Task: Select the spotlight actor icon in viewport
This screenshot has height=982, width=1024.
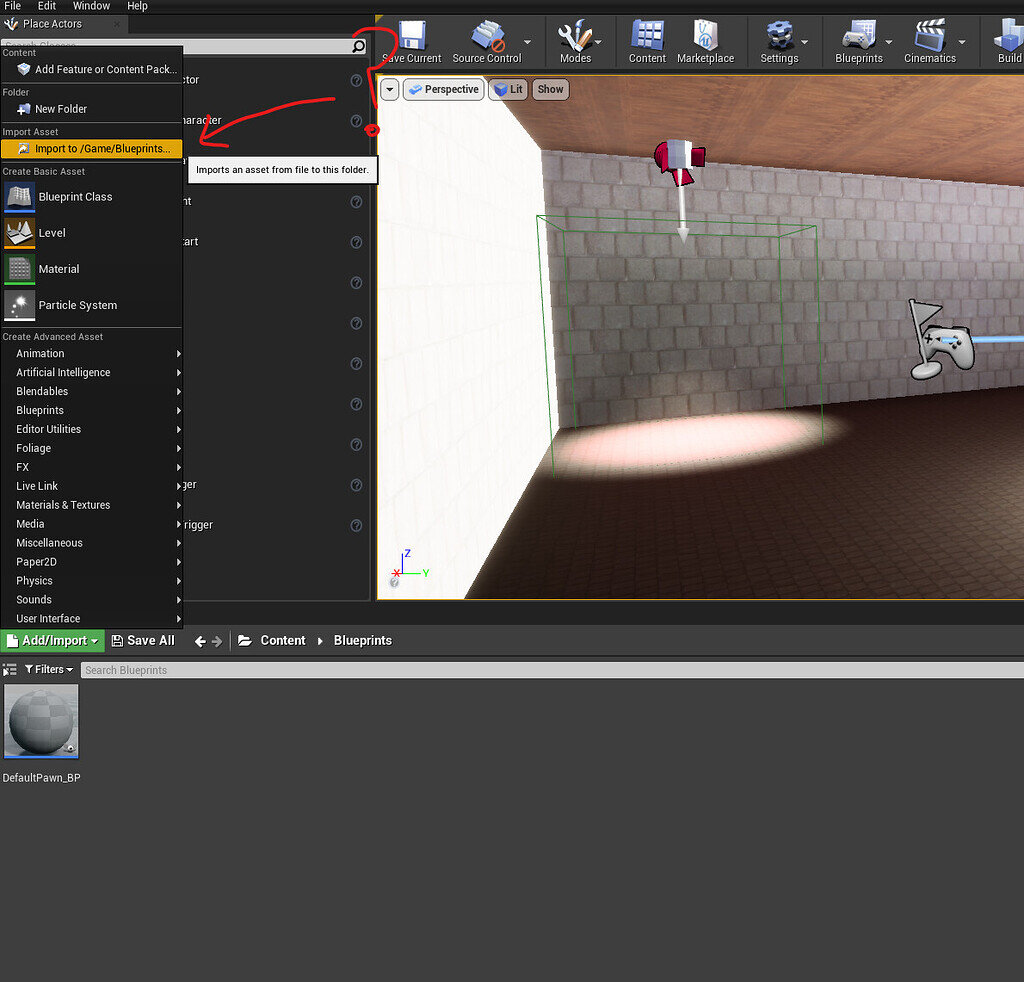Action: [679, 162]
